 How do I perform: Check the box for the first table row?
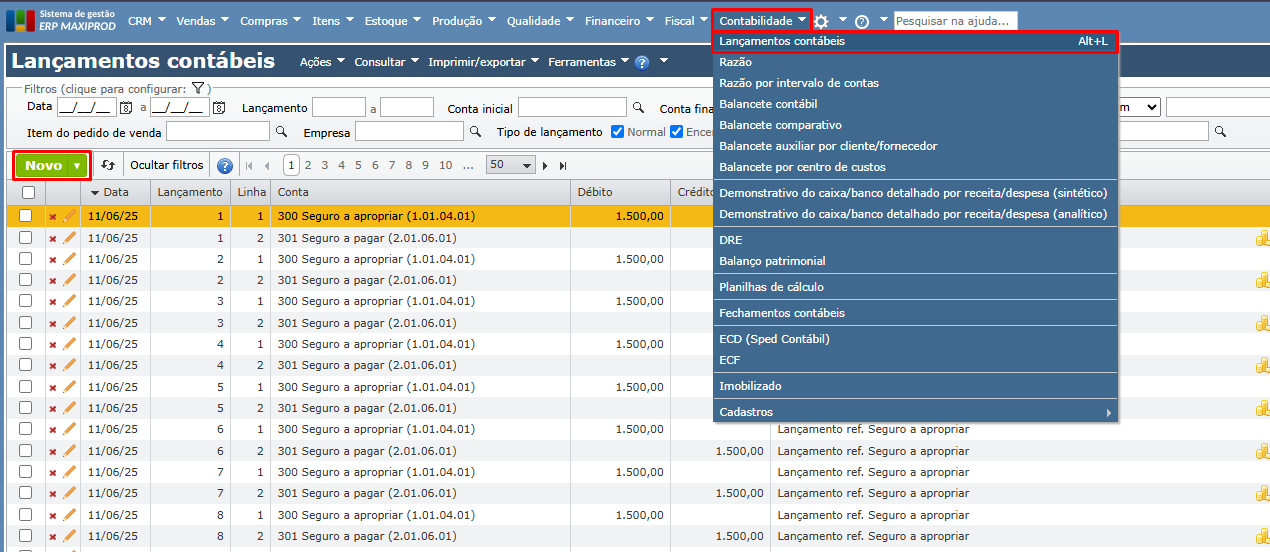26,216
